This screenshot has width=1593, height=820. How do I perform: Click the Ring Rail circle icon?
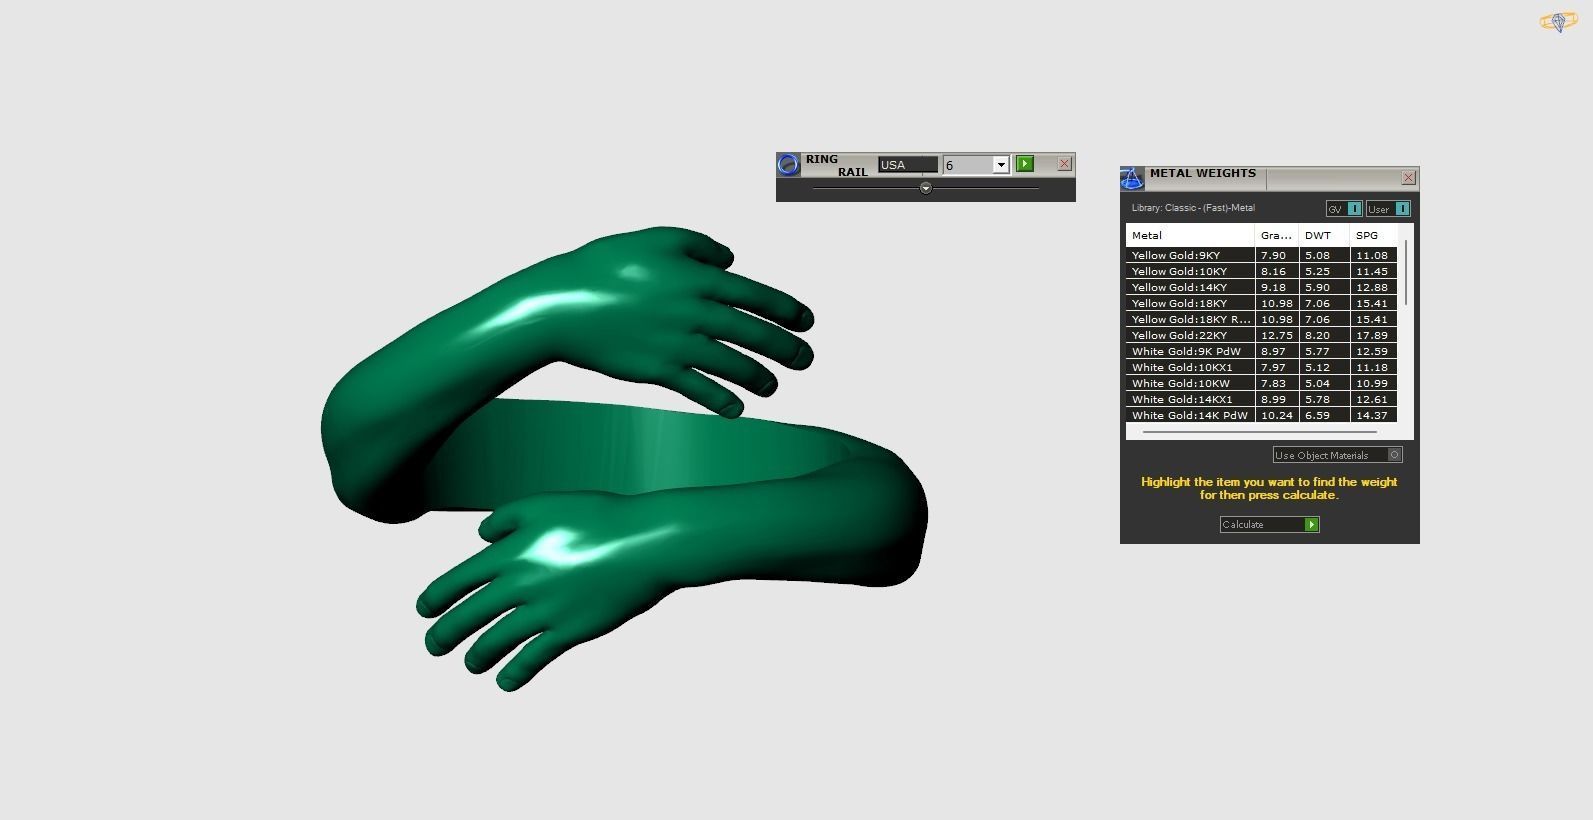tap(788, 164)
